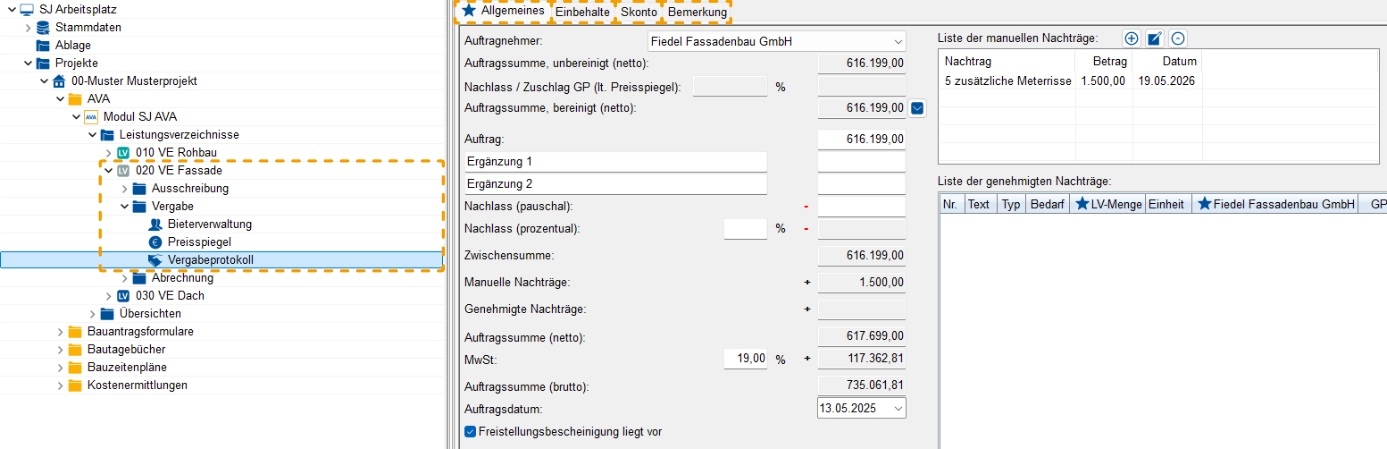This screenshot has height=449, width=1387.
Task: Click the yellow AVA folder icon
Action: [75, 99]
